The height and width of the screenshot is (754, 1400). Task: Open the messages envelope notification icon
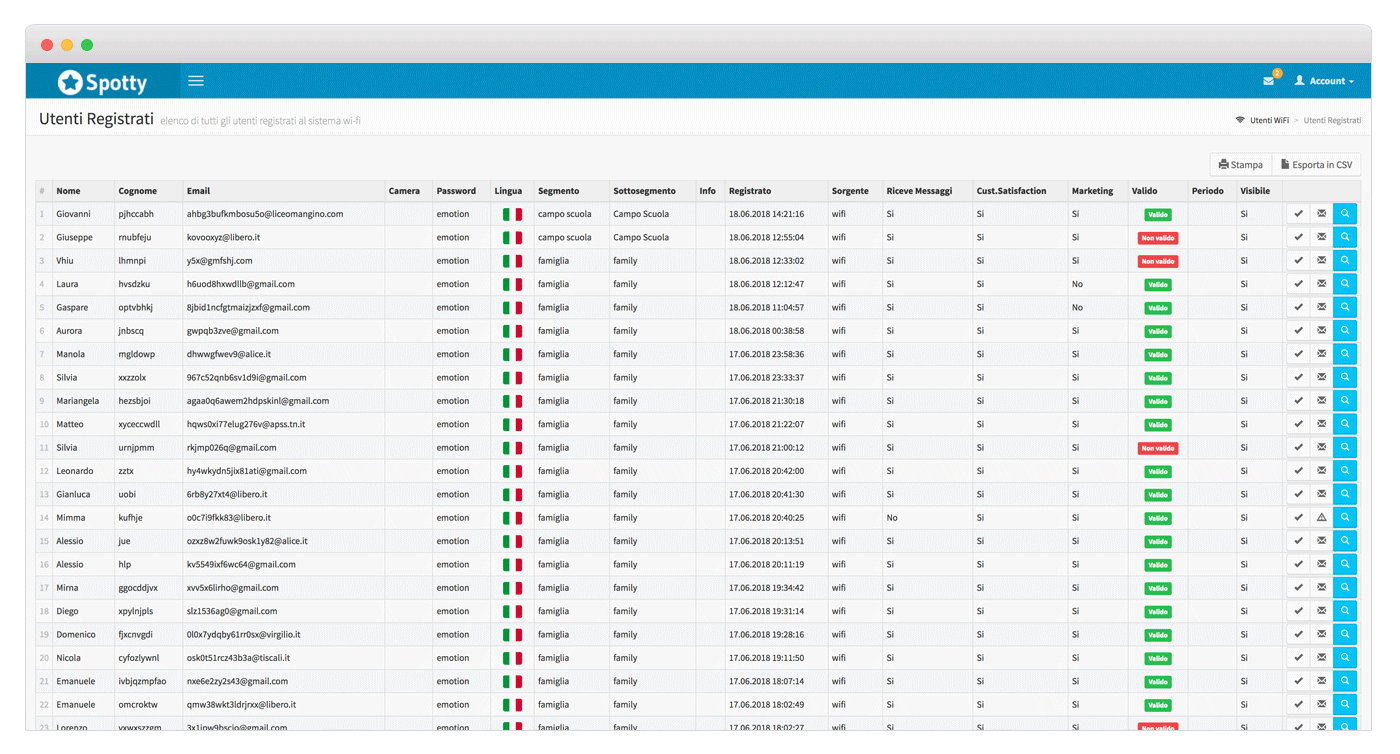click(1268, 81)
